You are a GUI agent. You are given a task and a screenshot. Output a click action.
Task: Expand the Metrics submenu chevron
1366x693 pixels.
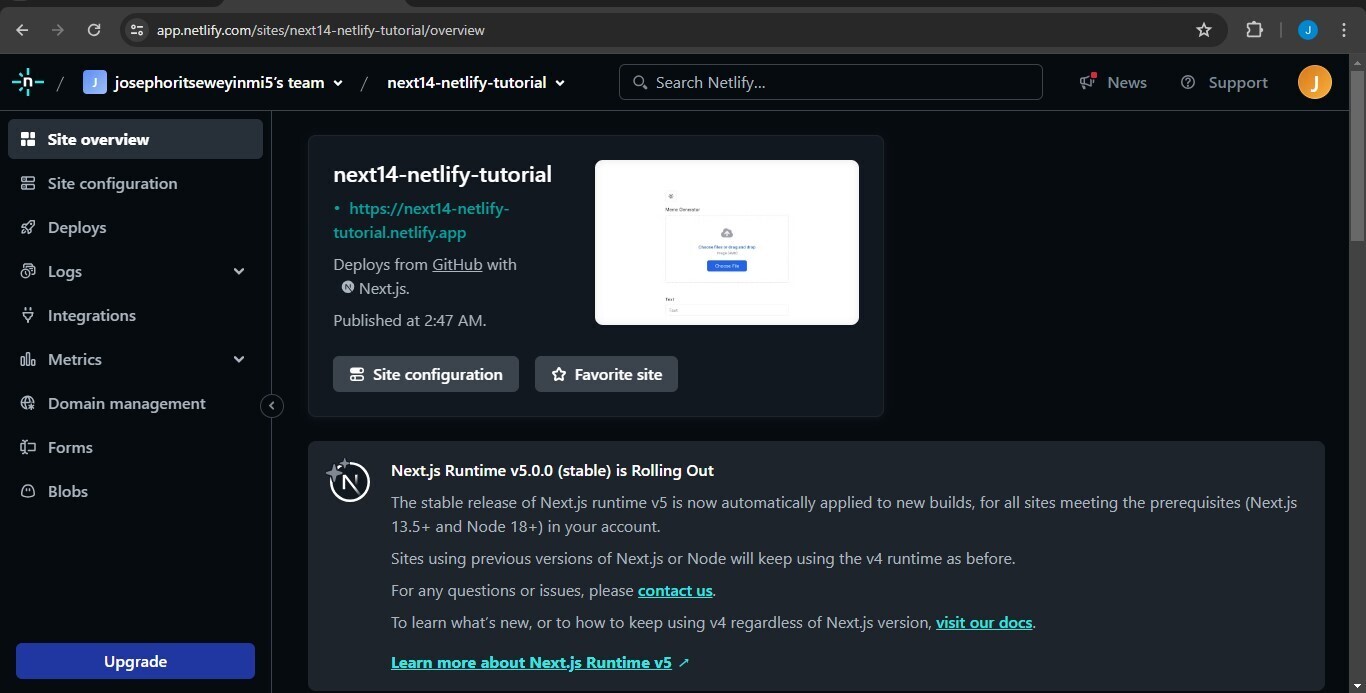coord(239,359)
